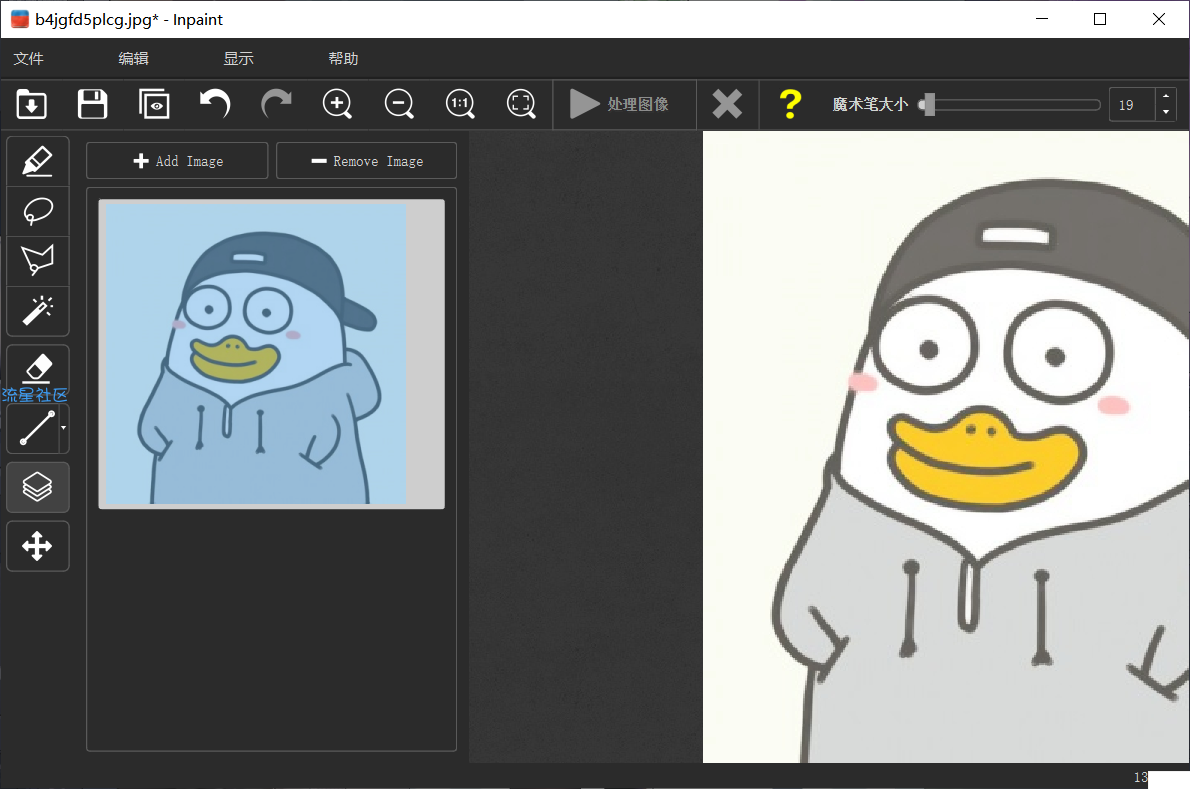Increase magic pen size with up arrow
Viewport: 1190px width, 789px height.
[x=1166, y=96]
